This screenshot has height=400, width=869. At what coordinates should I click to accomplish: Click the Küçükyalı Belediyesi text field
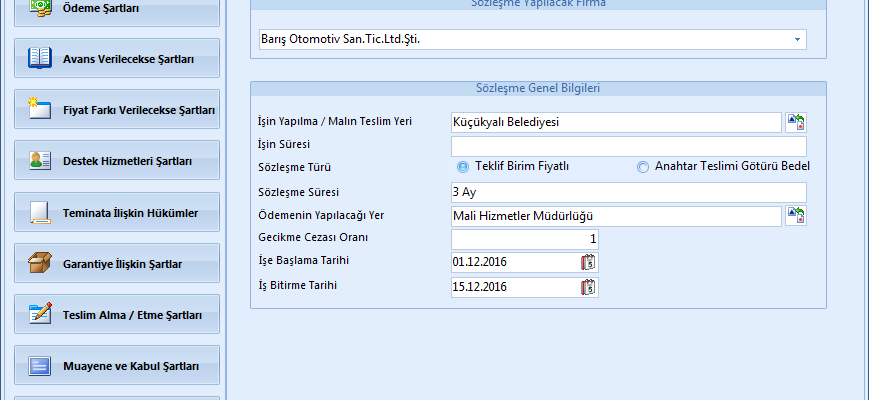tap(615, 122)
